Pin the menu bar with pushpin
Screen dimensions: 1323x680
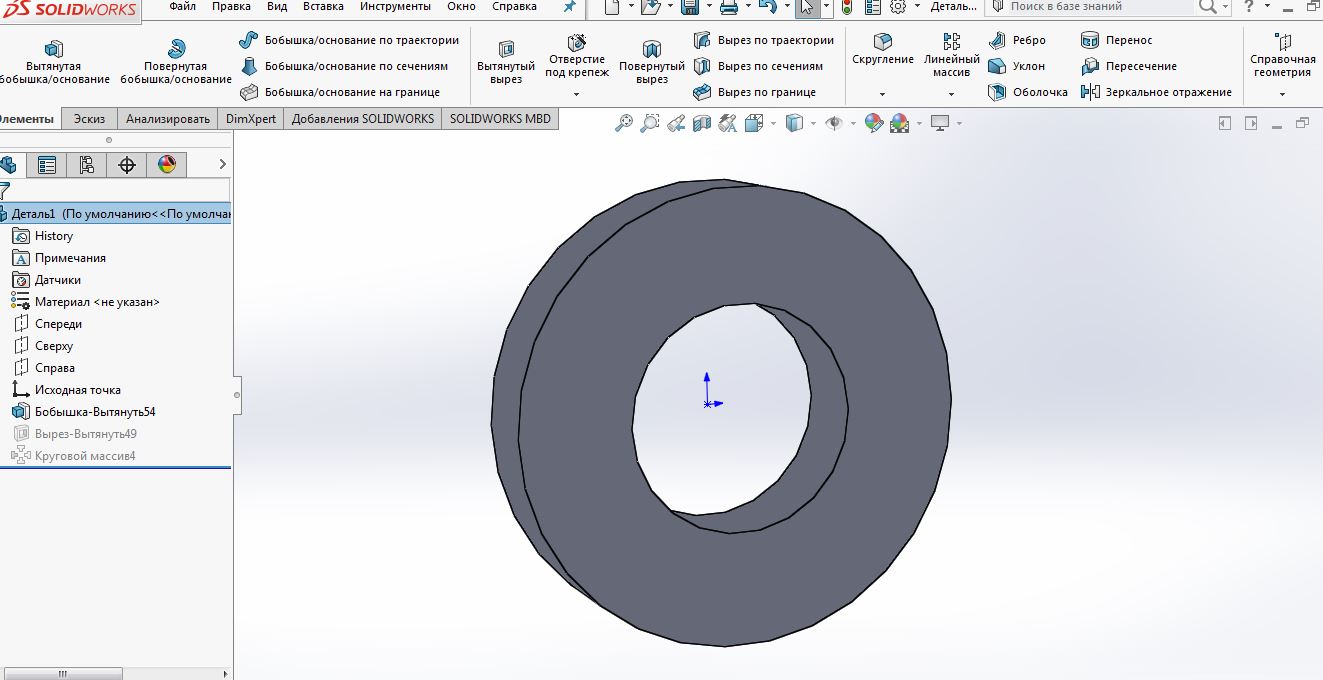[x=569, y=7]
